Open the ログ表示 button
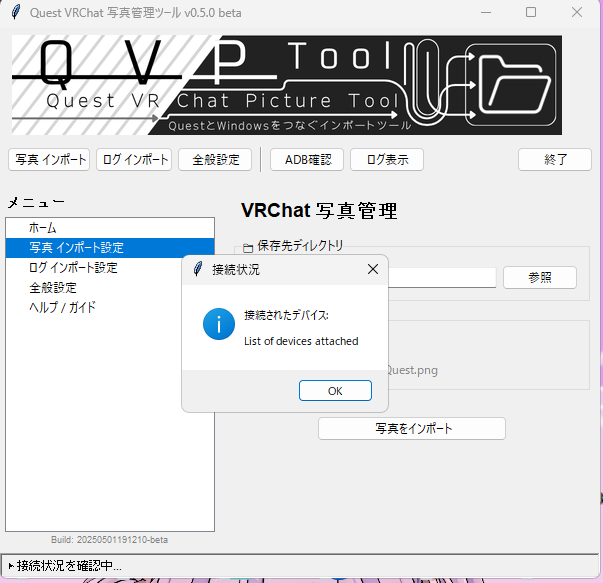603x583 pixels. [x=387, y=159]
